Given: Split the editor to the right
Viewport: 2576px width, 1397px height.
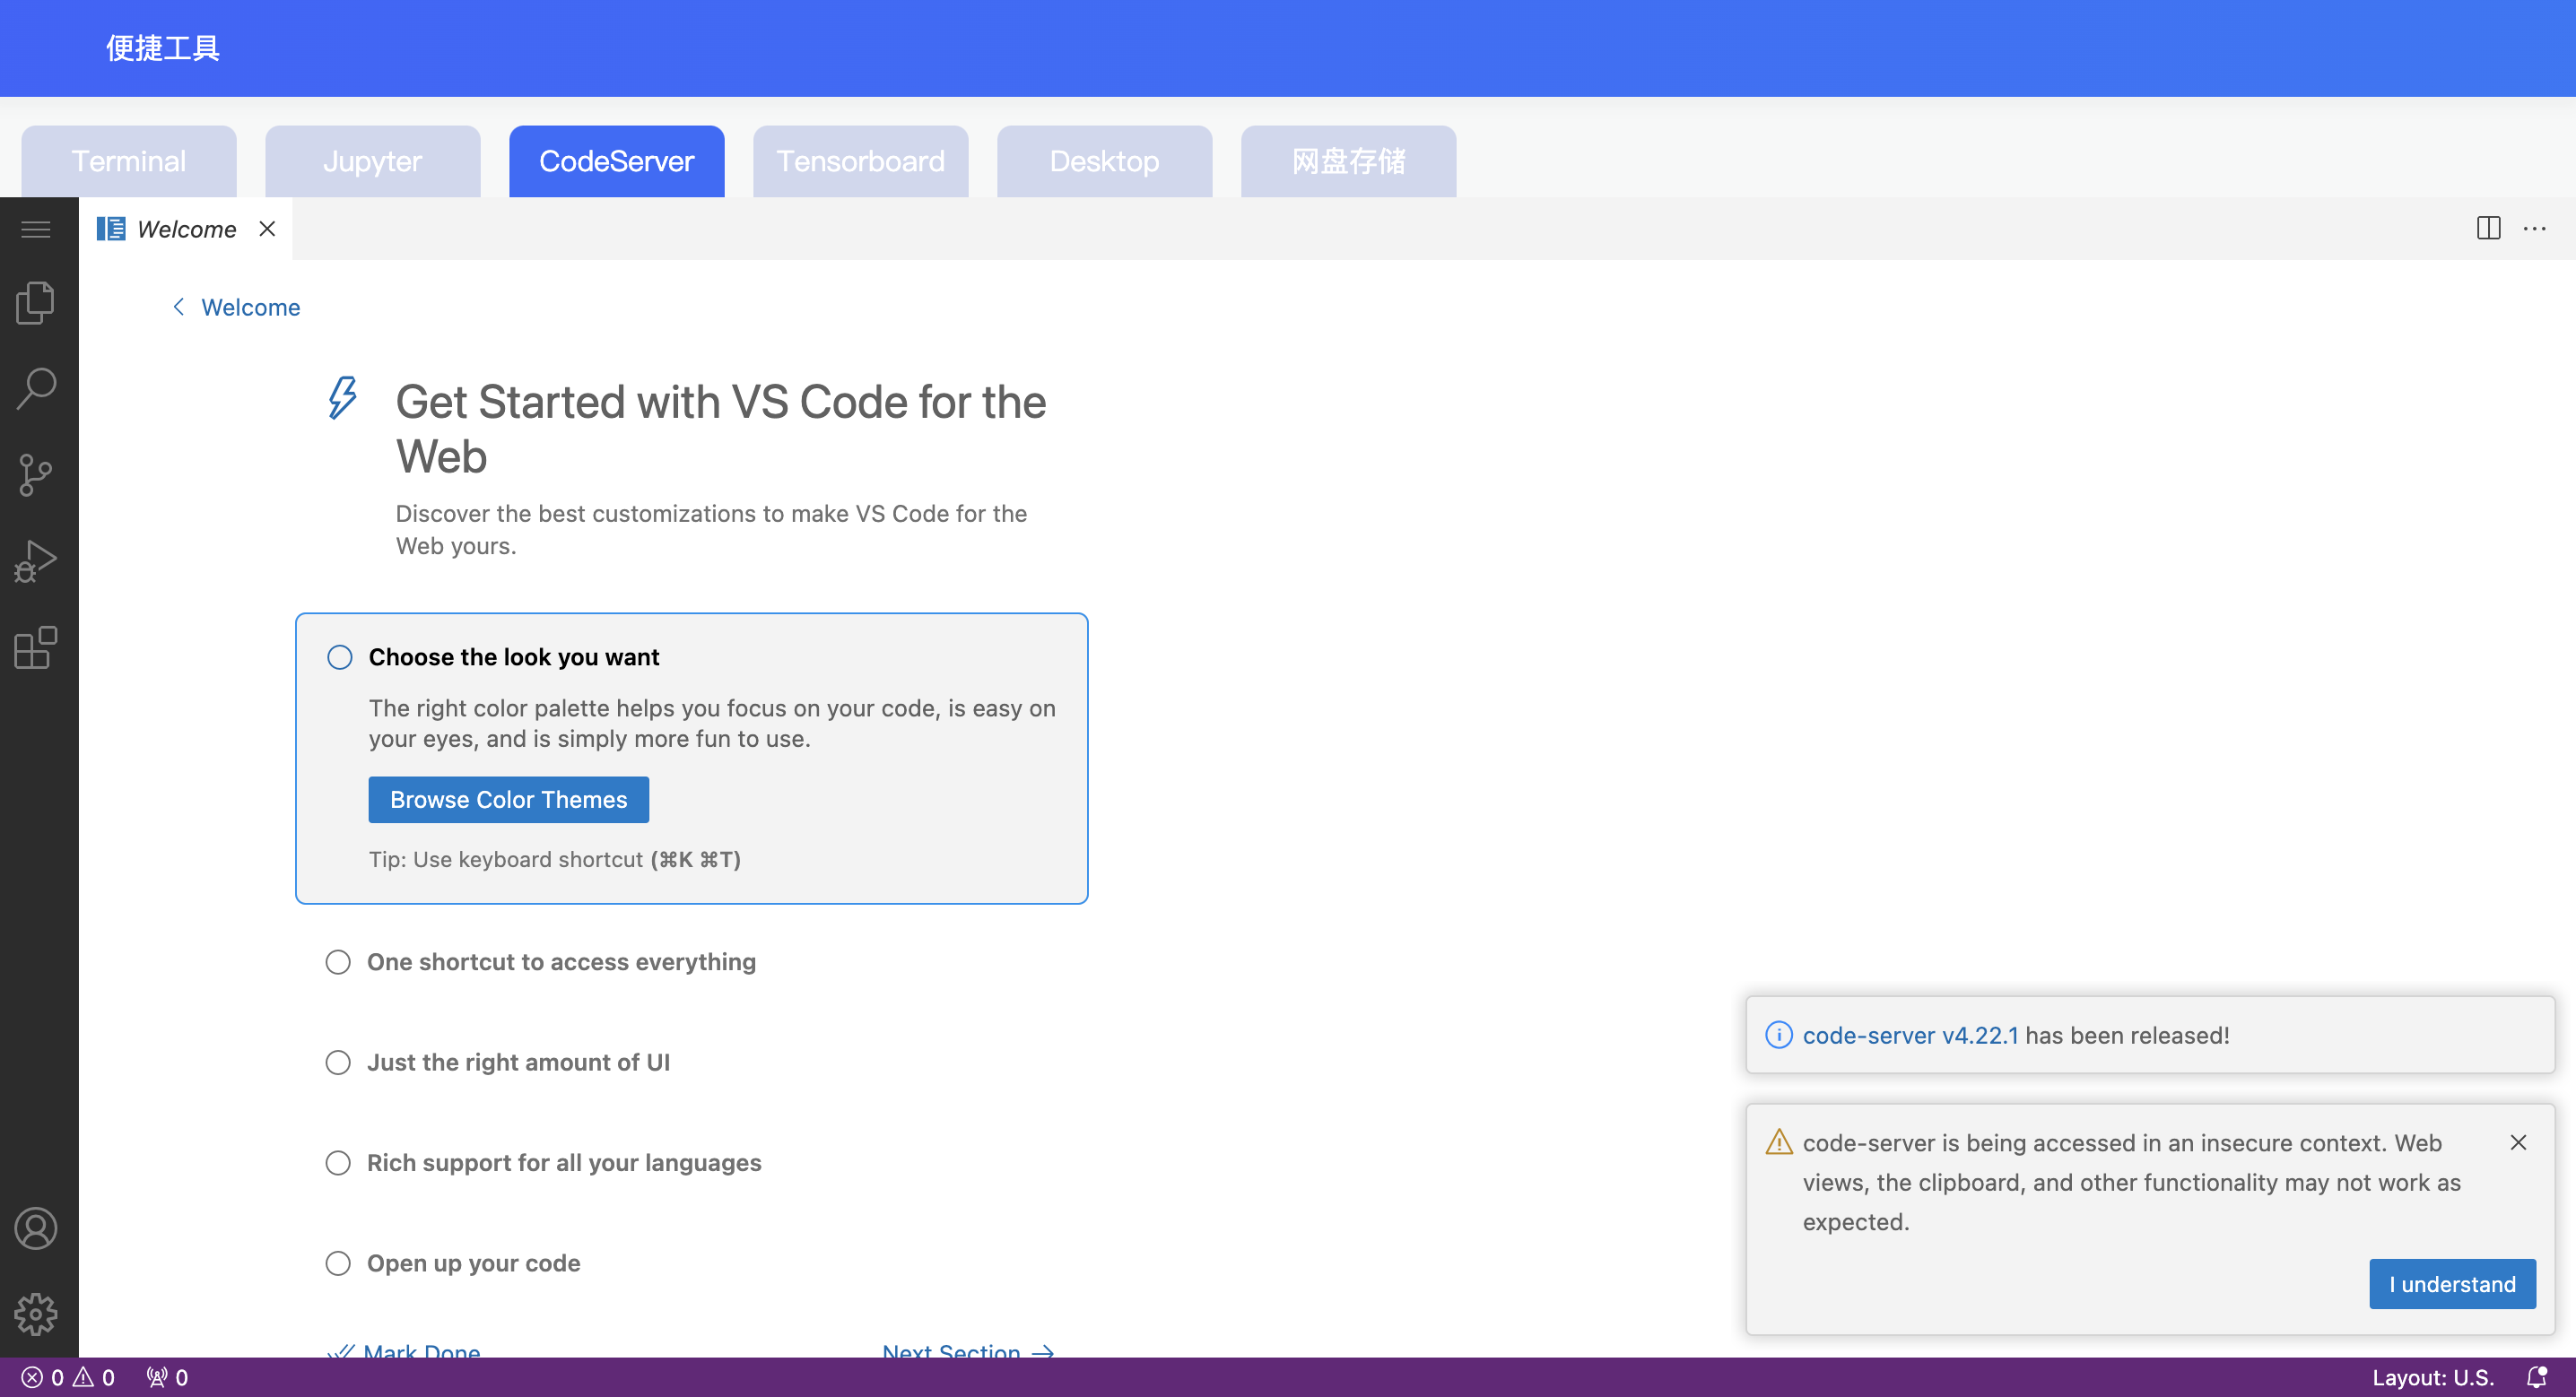Looking at the screenshot, I should [x=2488, y=228].
